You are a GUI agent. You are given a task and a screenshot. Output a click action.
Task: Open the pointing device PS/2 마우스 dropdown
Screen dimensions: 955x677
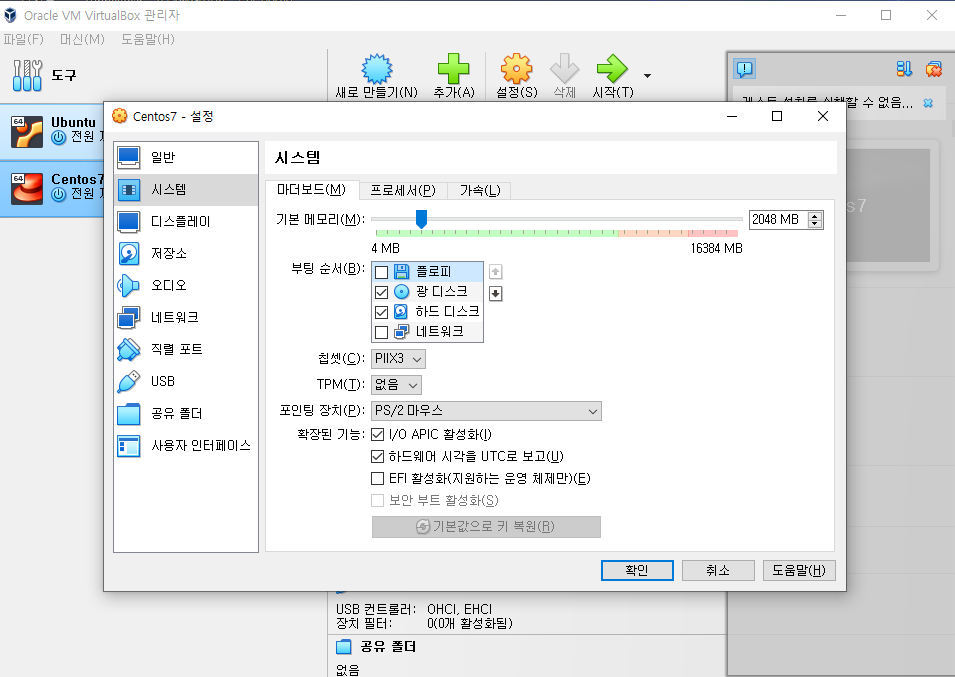coord(486,411)
